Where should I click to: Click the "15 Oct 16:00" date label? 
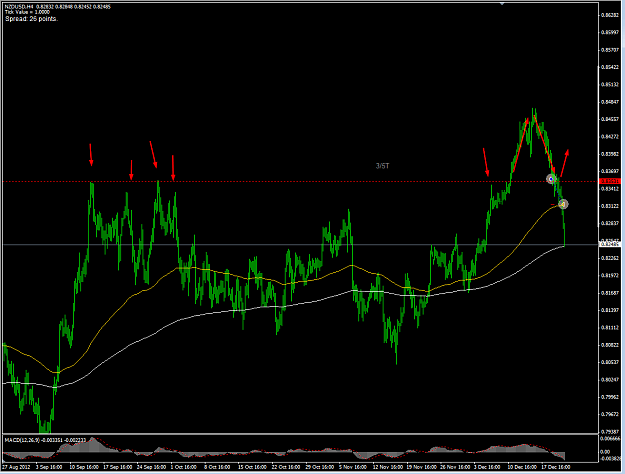click(253, 466)
